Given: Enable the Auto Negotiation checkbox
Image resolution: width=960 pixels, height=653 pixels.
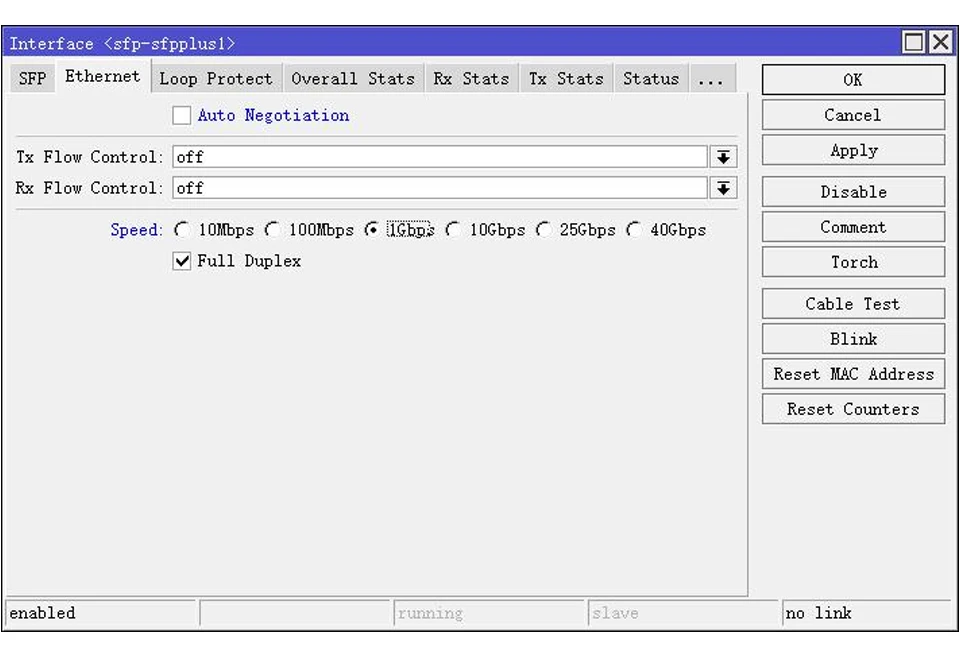Looking at the screenshot, I should [x=181, y=115].
